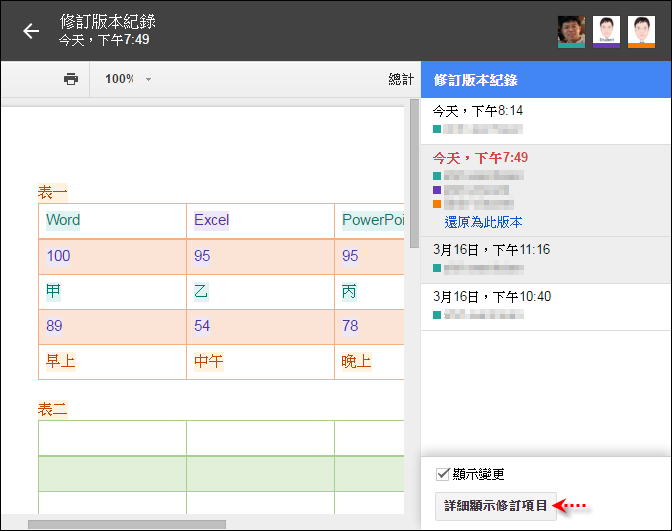Click the teal editor color square in 8:14 revision
The height and width of the screenshot is (531, 672).
(437, 129)
